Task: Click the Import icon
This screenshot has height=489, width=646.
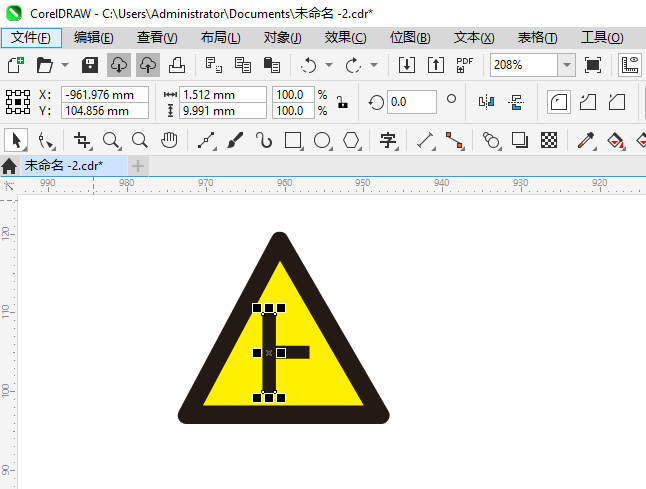Action: click(407, 65)
